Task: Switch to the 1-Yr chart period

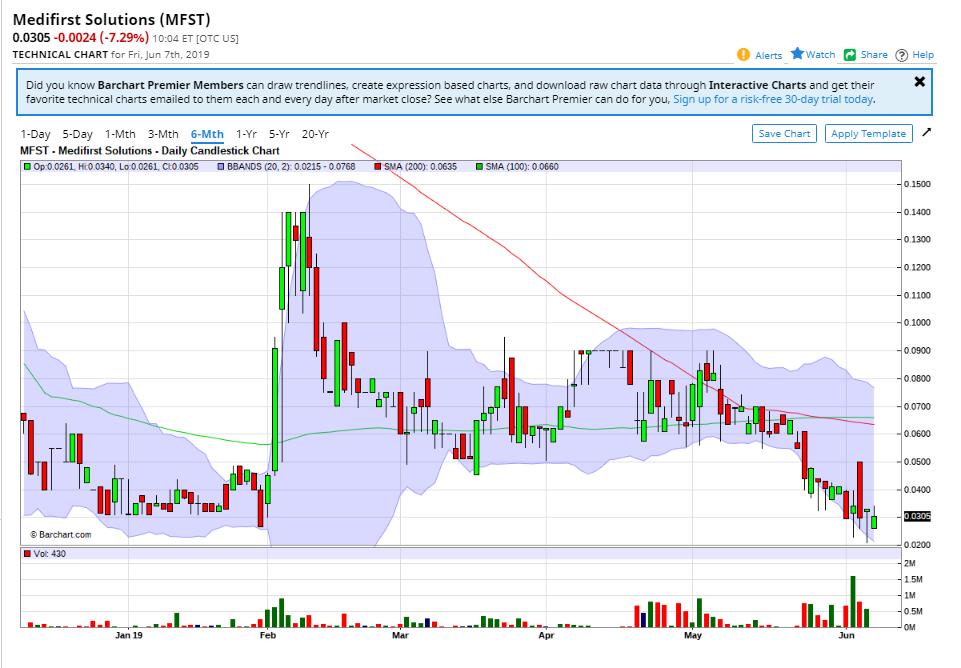Action: [246, 134]
